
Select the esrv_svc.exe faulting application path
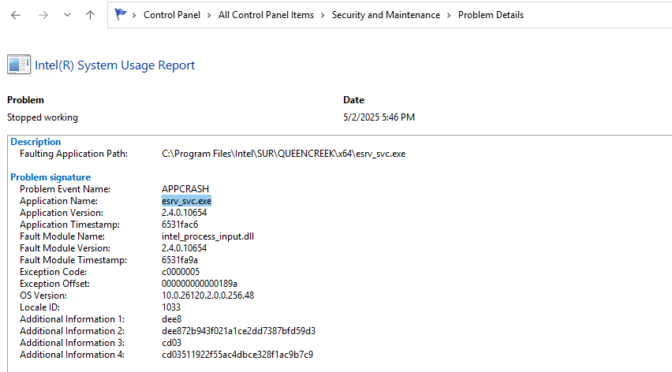283,154
